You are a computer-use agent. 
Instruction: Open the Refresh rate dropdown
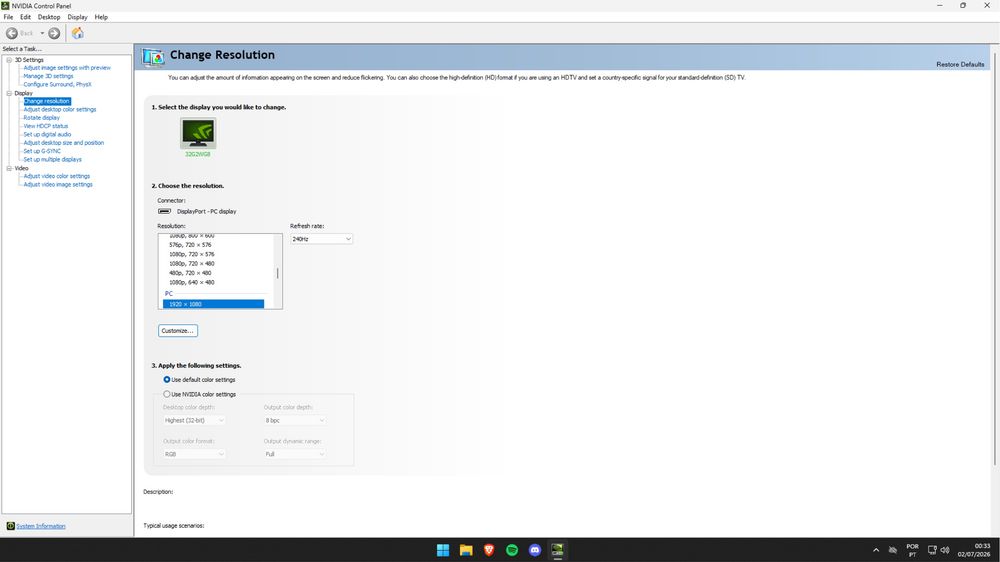click(321, 239)
